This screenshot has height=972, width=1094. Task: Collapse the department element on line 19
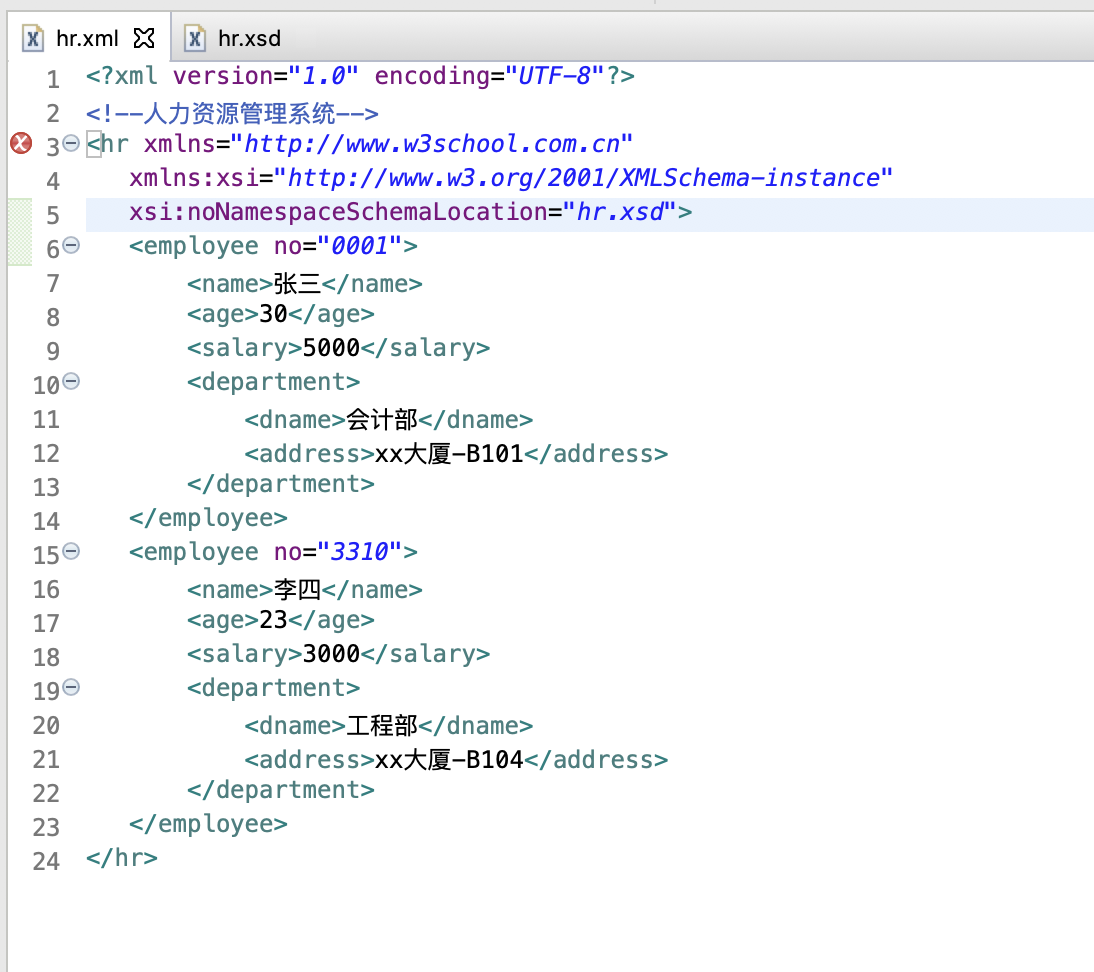(71, 687)
